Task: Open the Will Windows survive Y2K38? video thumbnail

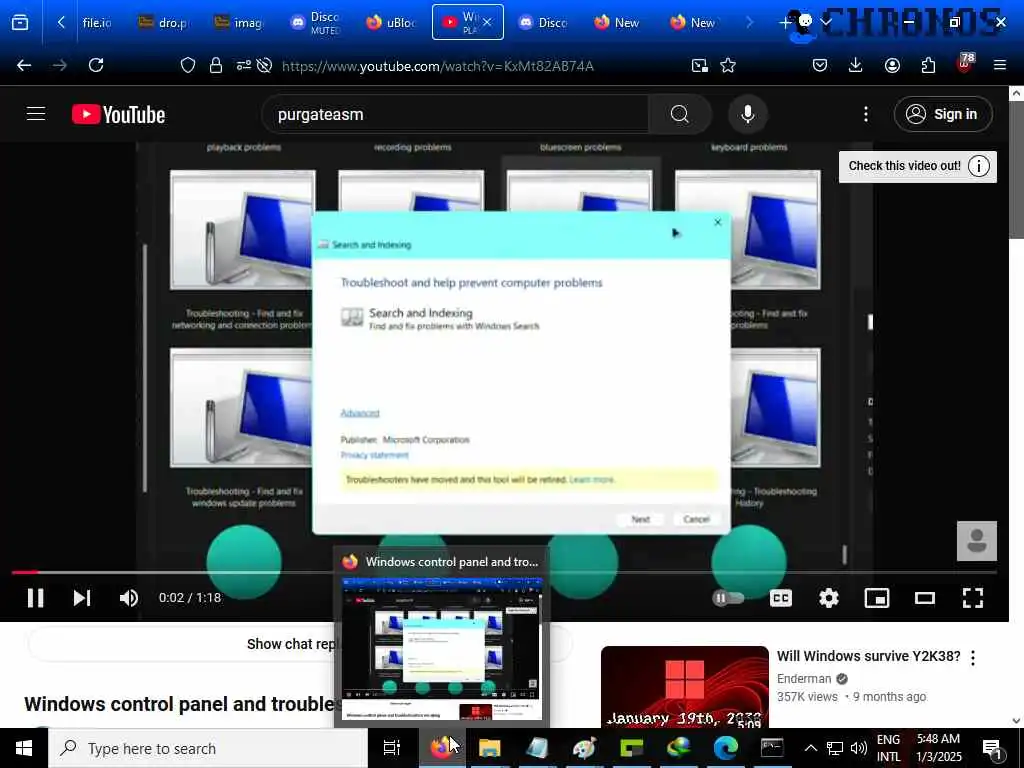Action: point(684,687)
